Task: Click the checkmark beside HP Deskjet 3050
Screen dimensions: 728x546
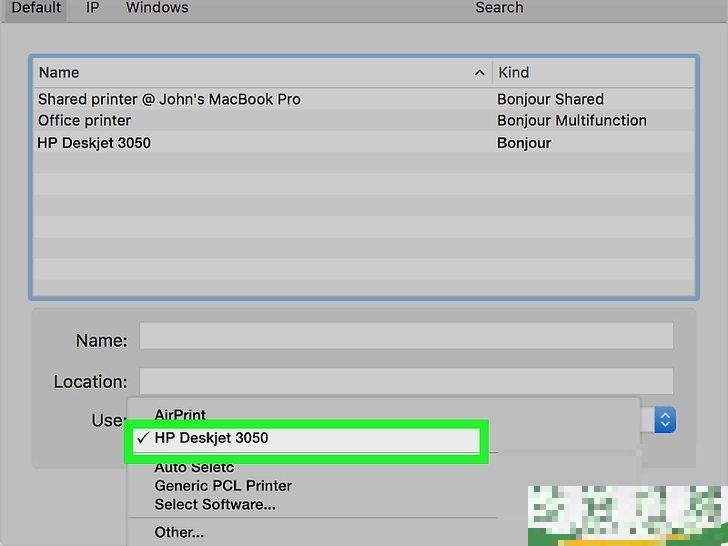Action: 144,438
